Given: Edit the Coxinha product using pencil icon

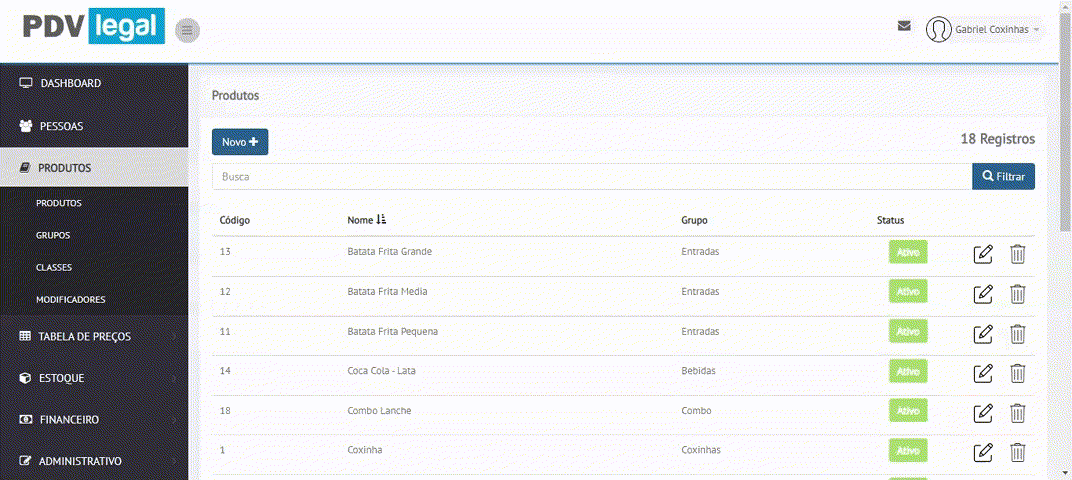Looking at the screenshot, I should click(983, 452).
